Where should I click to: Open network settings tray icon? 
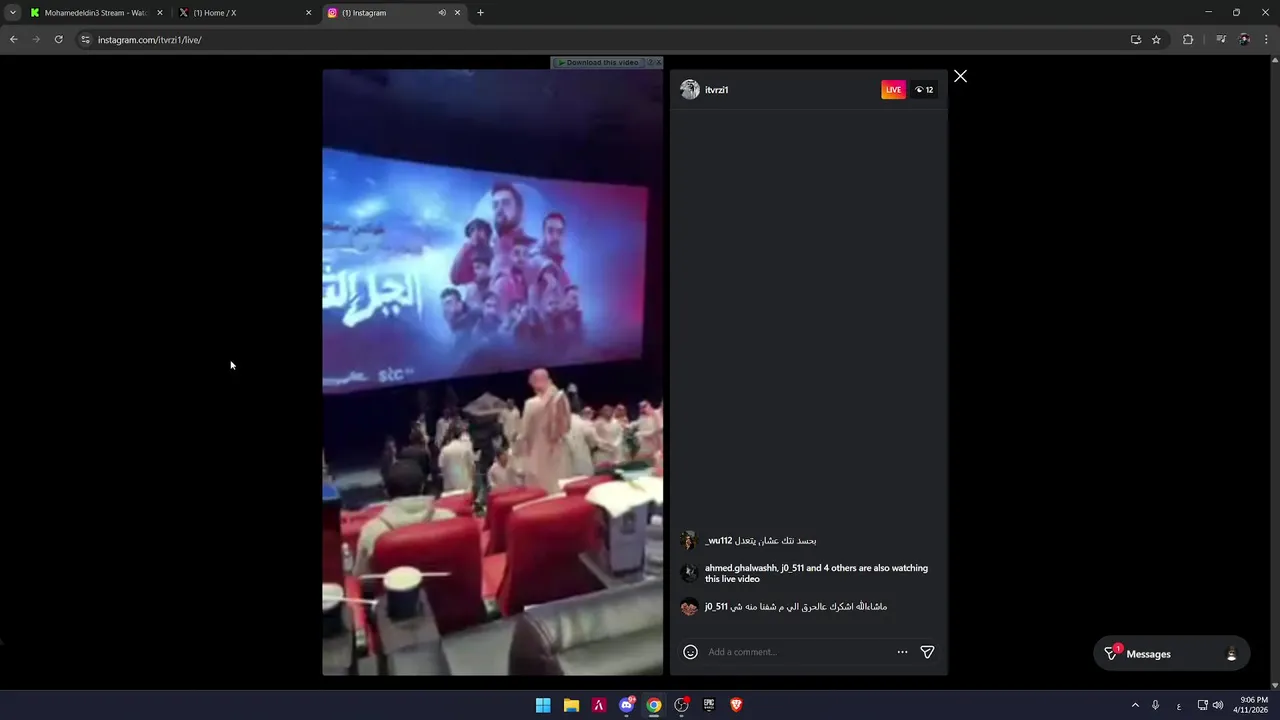pyautogui.click(x=1203, y=705)
